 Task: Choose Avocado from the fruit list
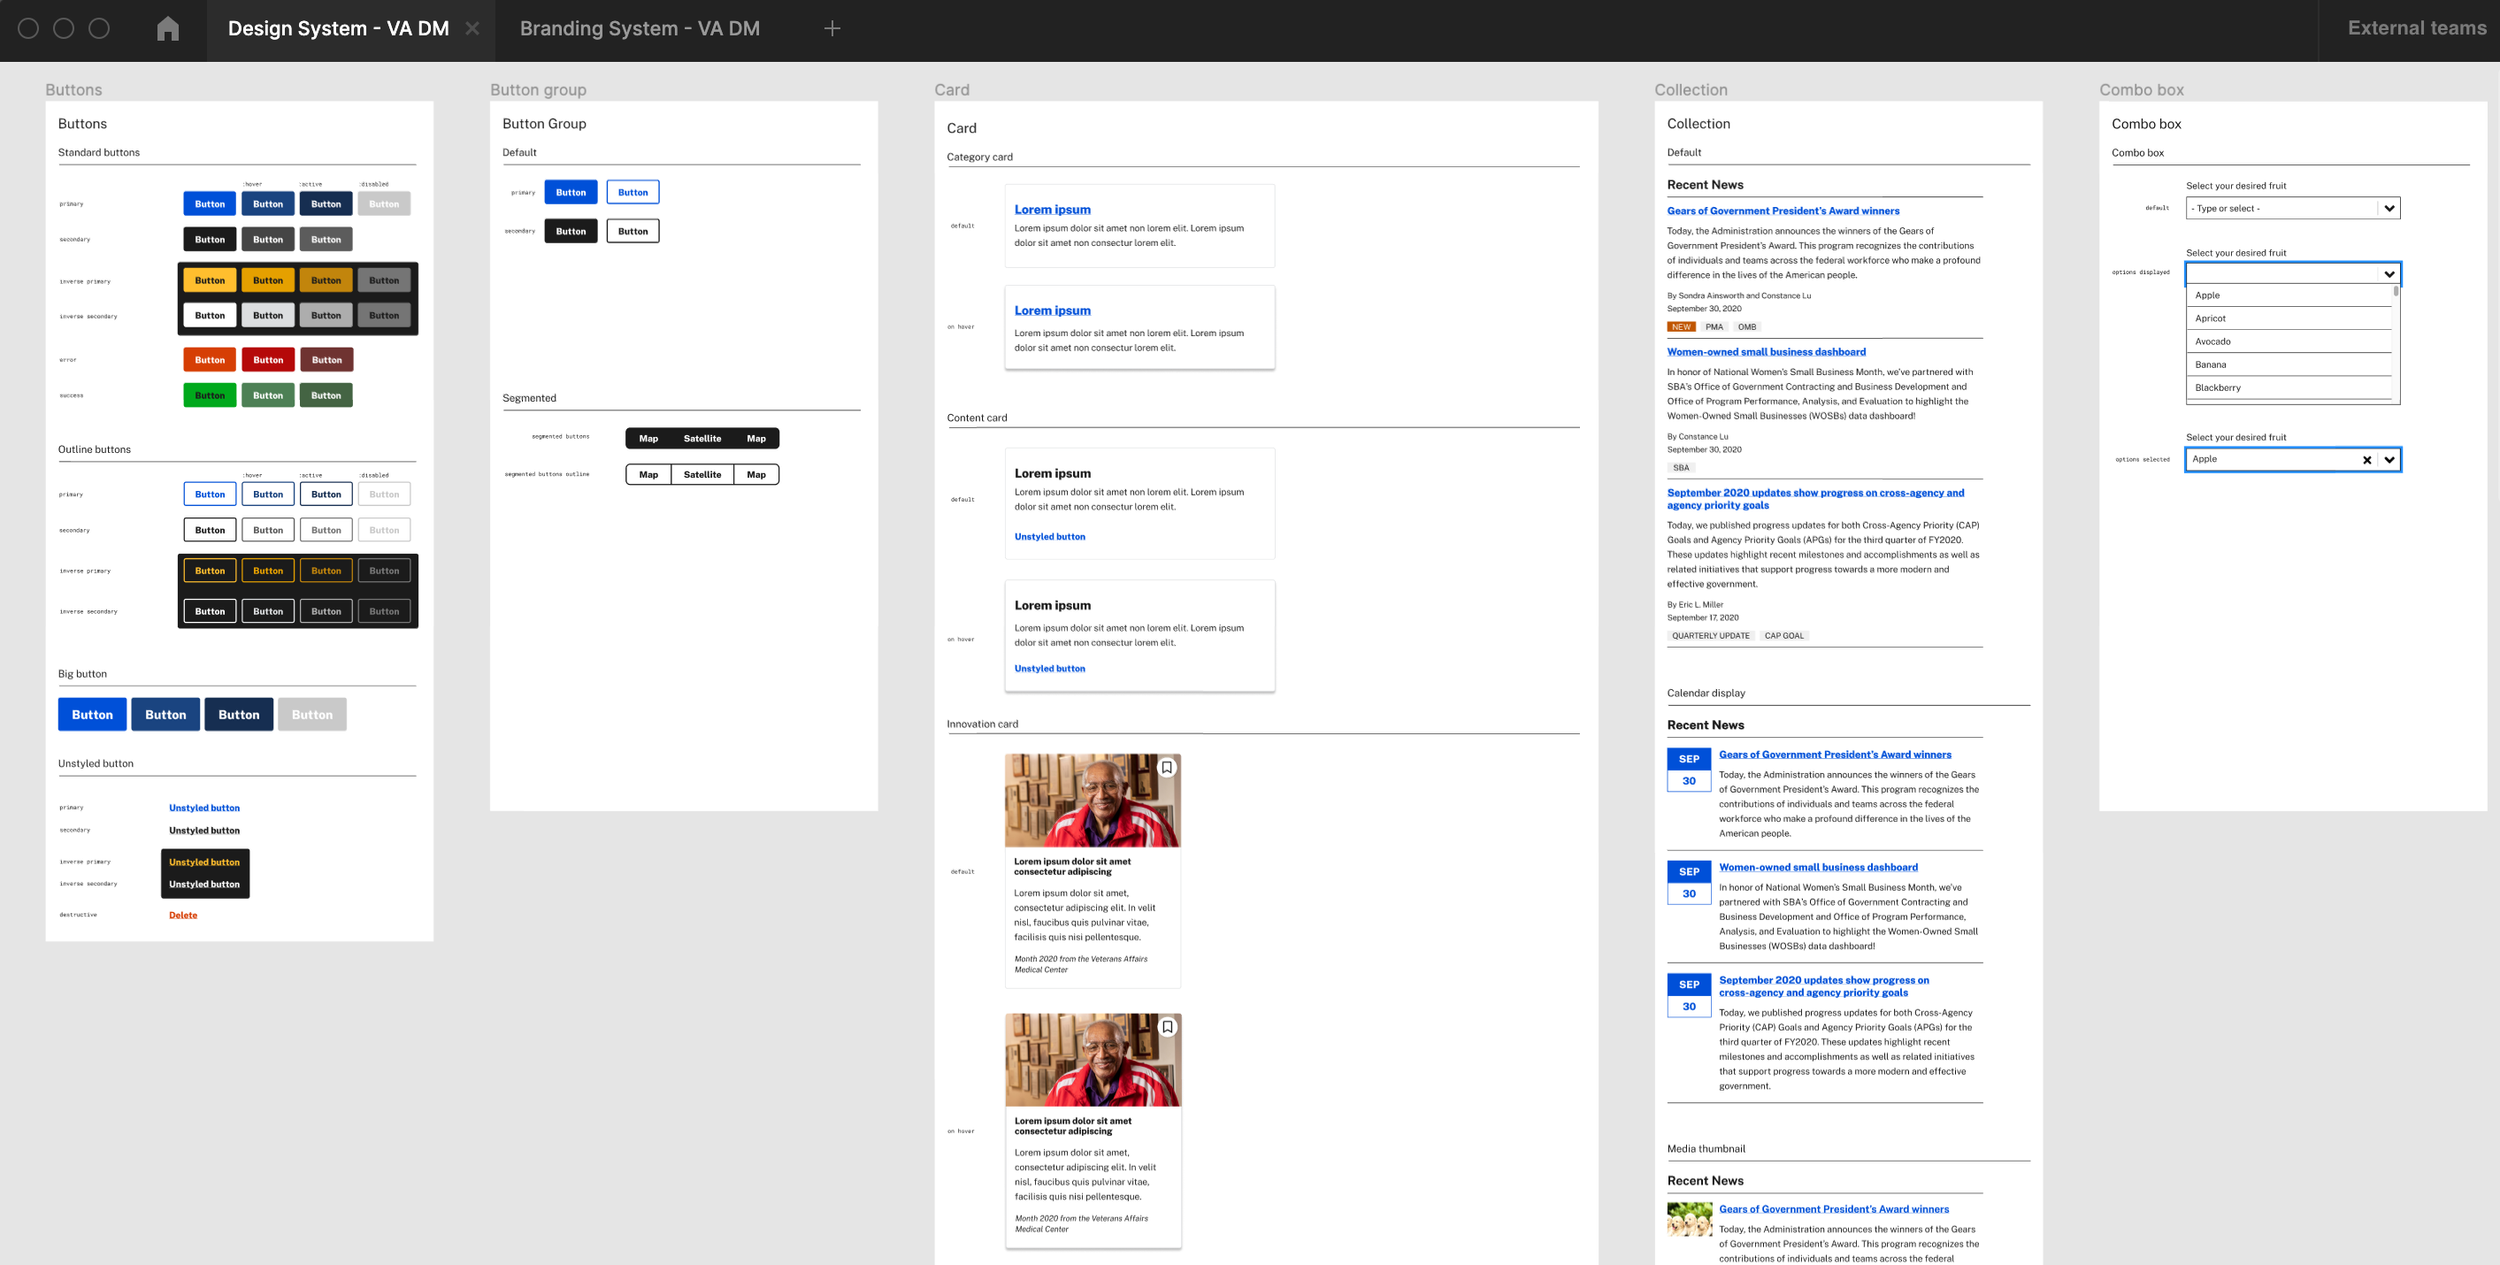coord(2212,342)
